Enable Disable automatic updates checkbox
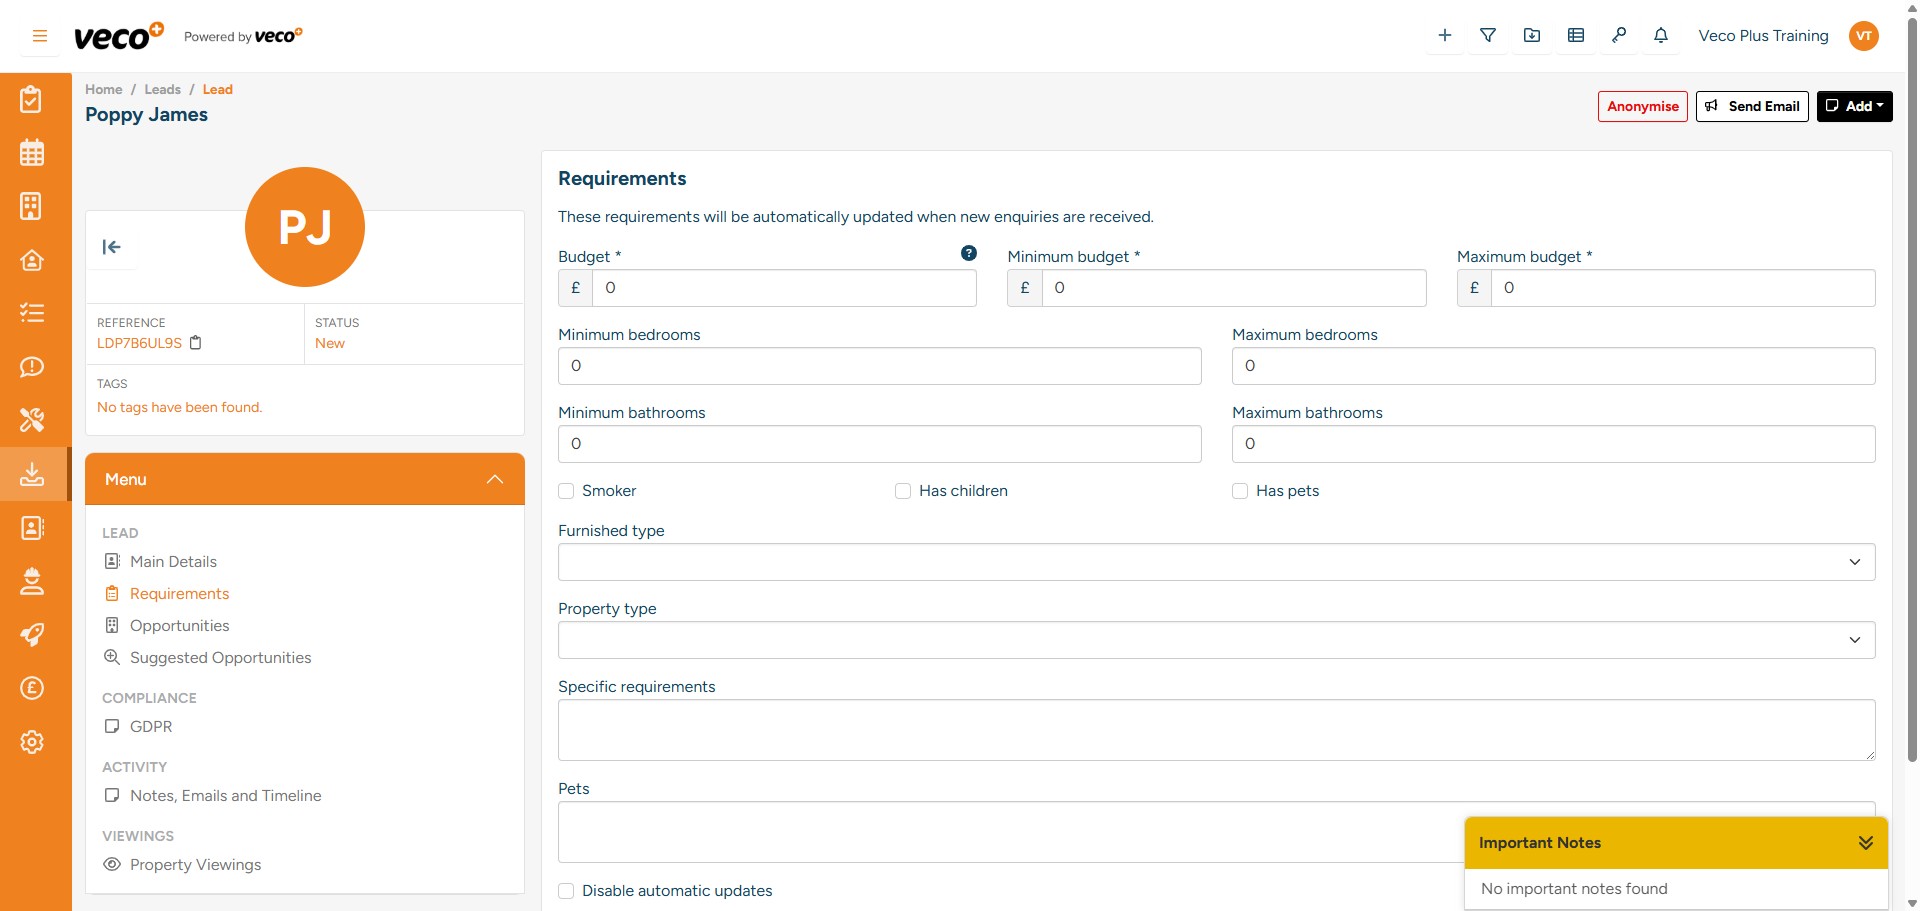This screenshot has height=911, width=1920. pyautogui.click(x=566, y=890)
